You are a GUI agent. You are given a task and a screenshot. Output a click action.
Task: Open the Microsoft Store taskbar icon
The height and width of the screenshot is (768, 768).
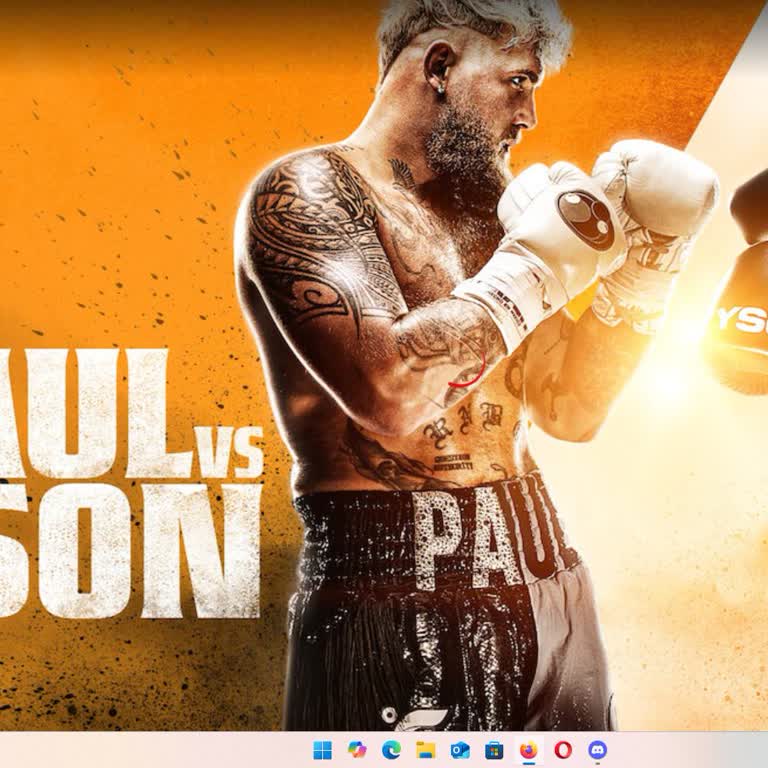(494, 750)
